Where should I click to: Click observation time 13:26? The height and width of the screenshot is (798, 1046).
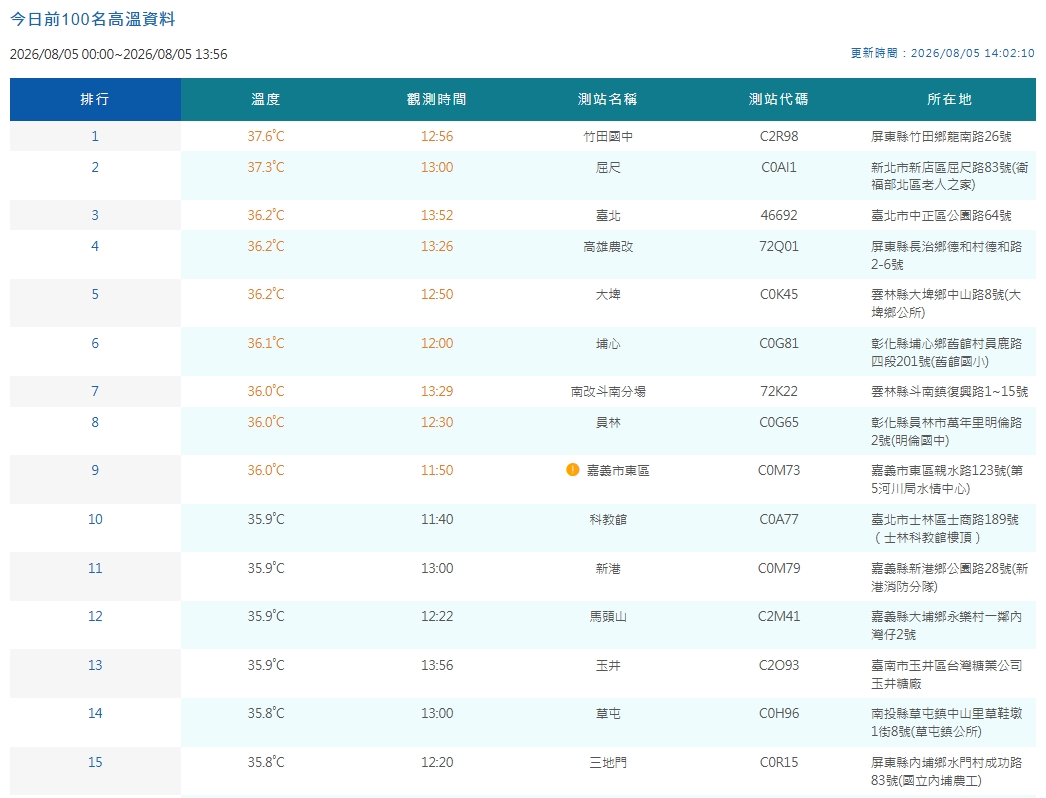coord(437,246)
